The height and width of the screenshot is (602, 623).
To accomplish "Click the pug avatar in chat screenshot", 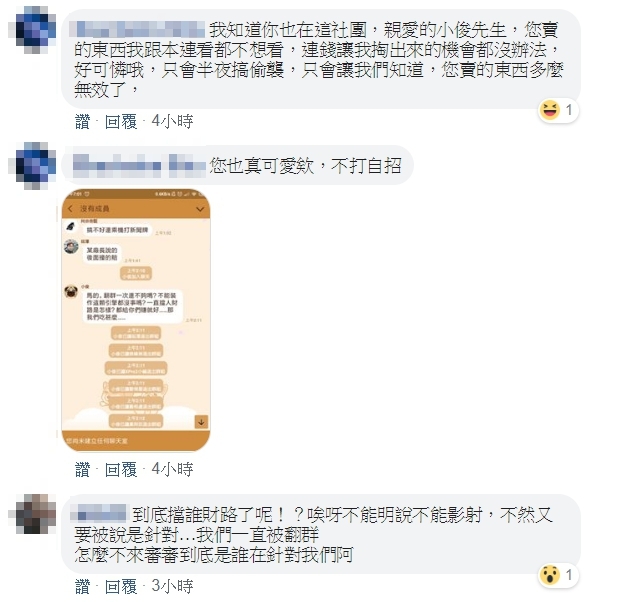I will [71, 292].
